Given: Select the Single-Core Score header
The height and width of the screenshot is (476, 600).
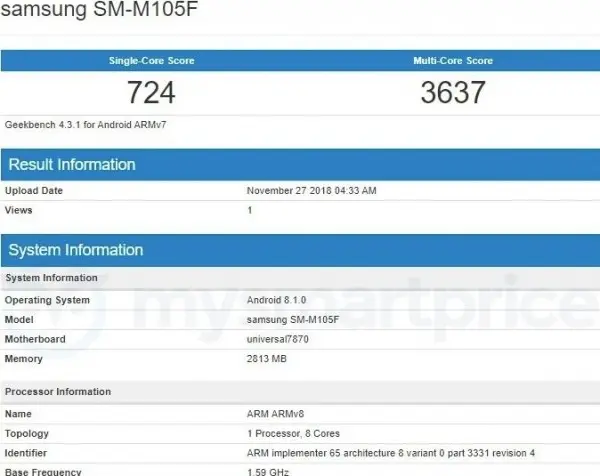Looking at the screenshot, I should point(152,61).
